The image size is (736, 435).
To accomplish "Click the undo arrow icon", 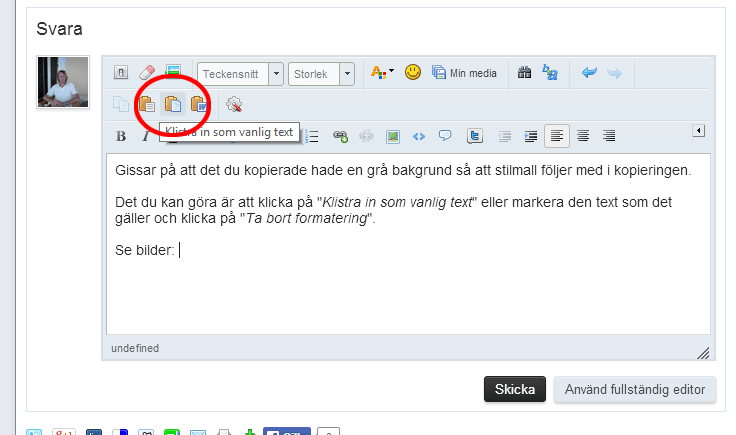I will click(589, 73).
